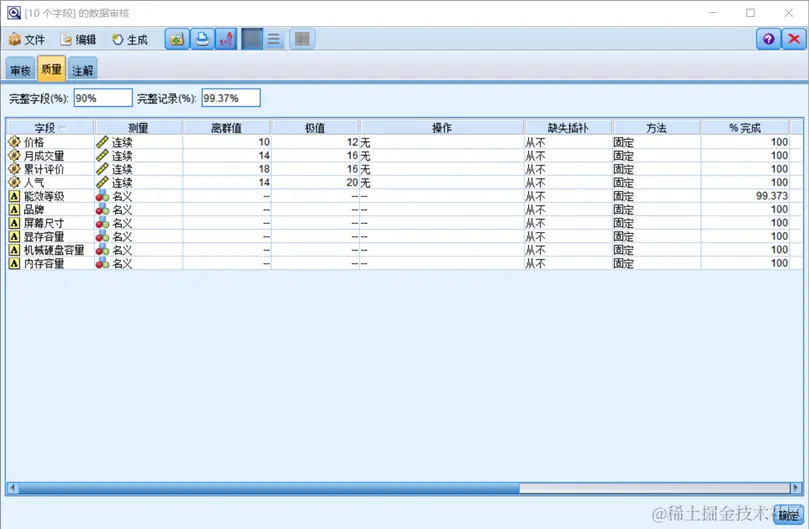809x529 pixels.
Task: Open the 文件 menu
Action: coord(27,39)
